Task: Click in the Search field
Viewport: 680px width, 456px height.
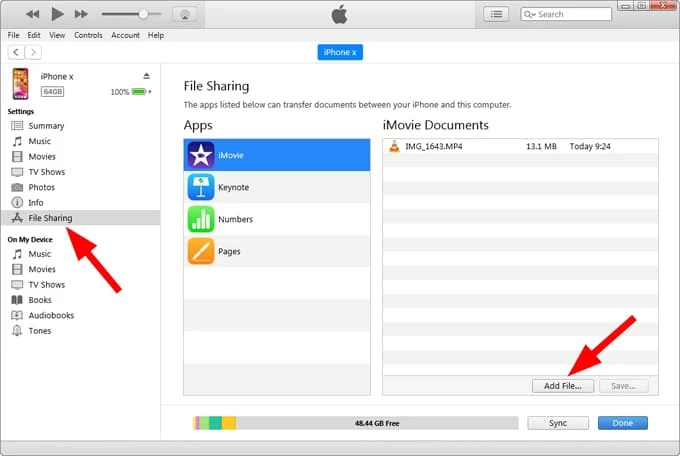Action: 560,14
